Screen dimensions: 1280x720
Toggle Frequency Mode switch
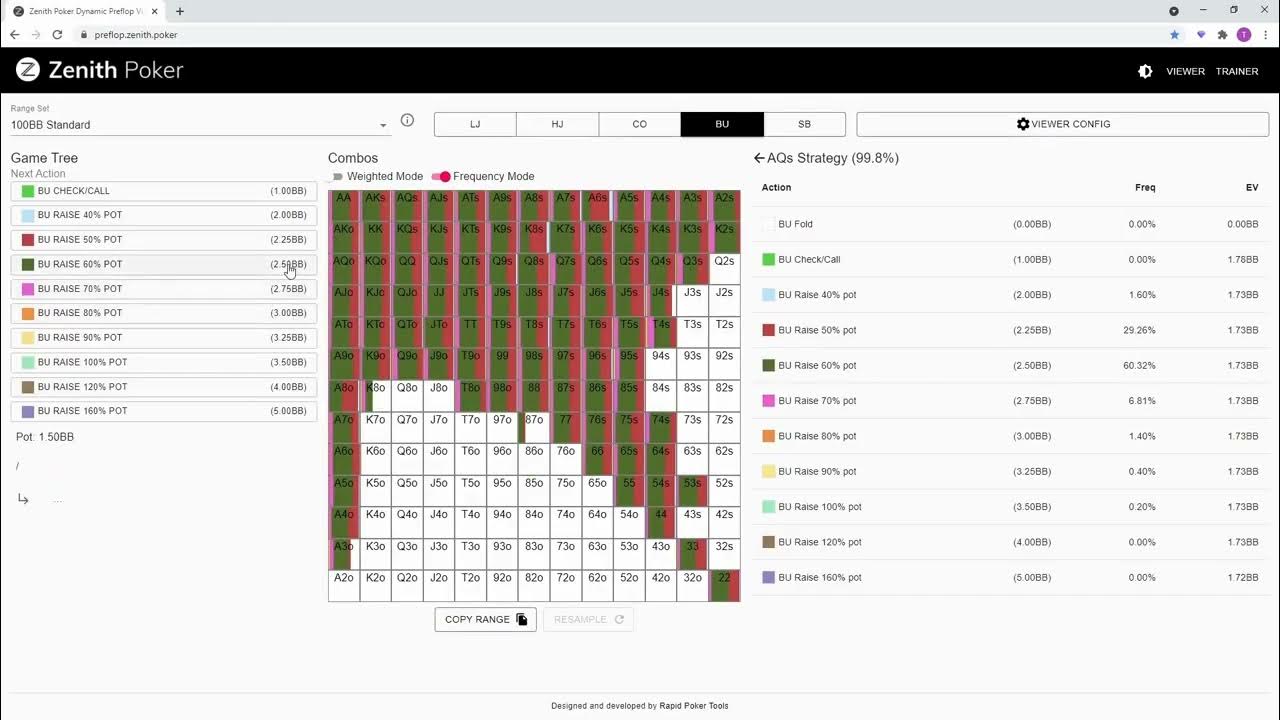tap(441, 177)
